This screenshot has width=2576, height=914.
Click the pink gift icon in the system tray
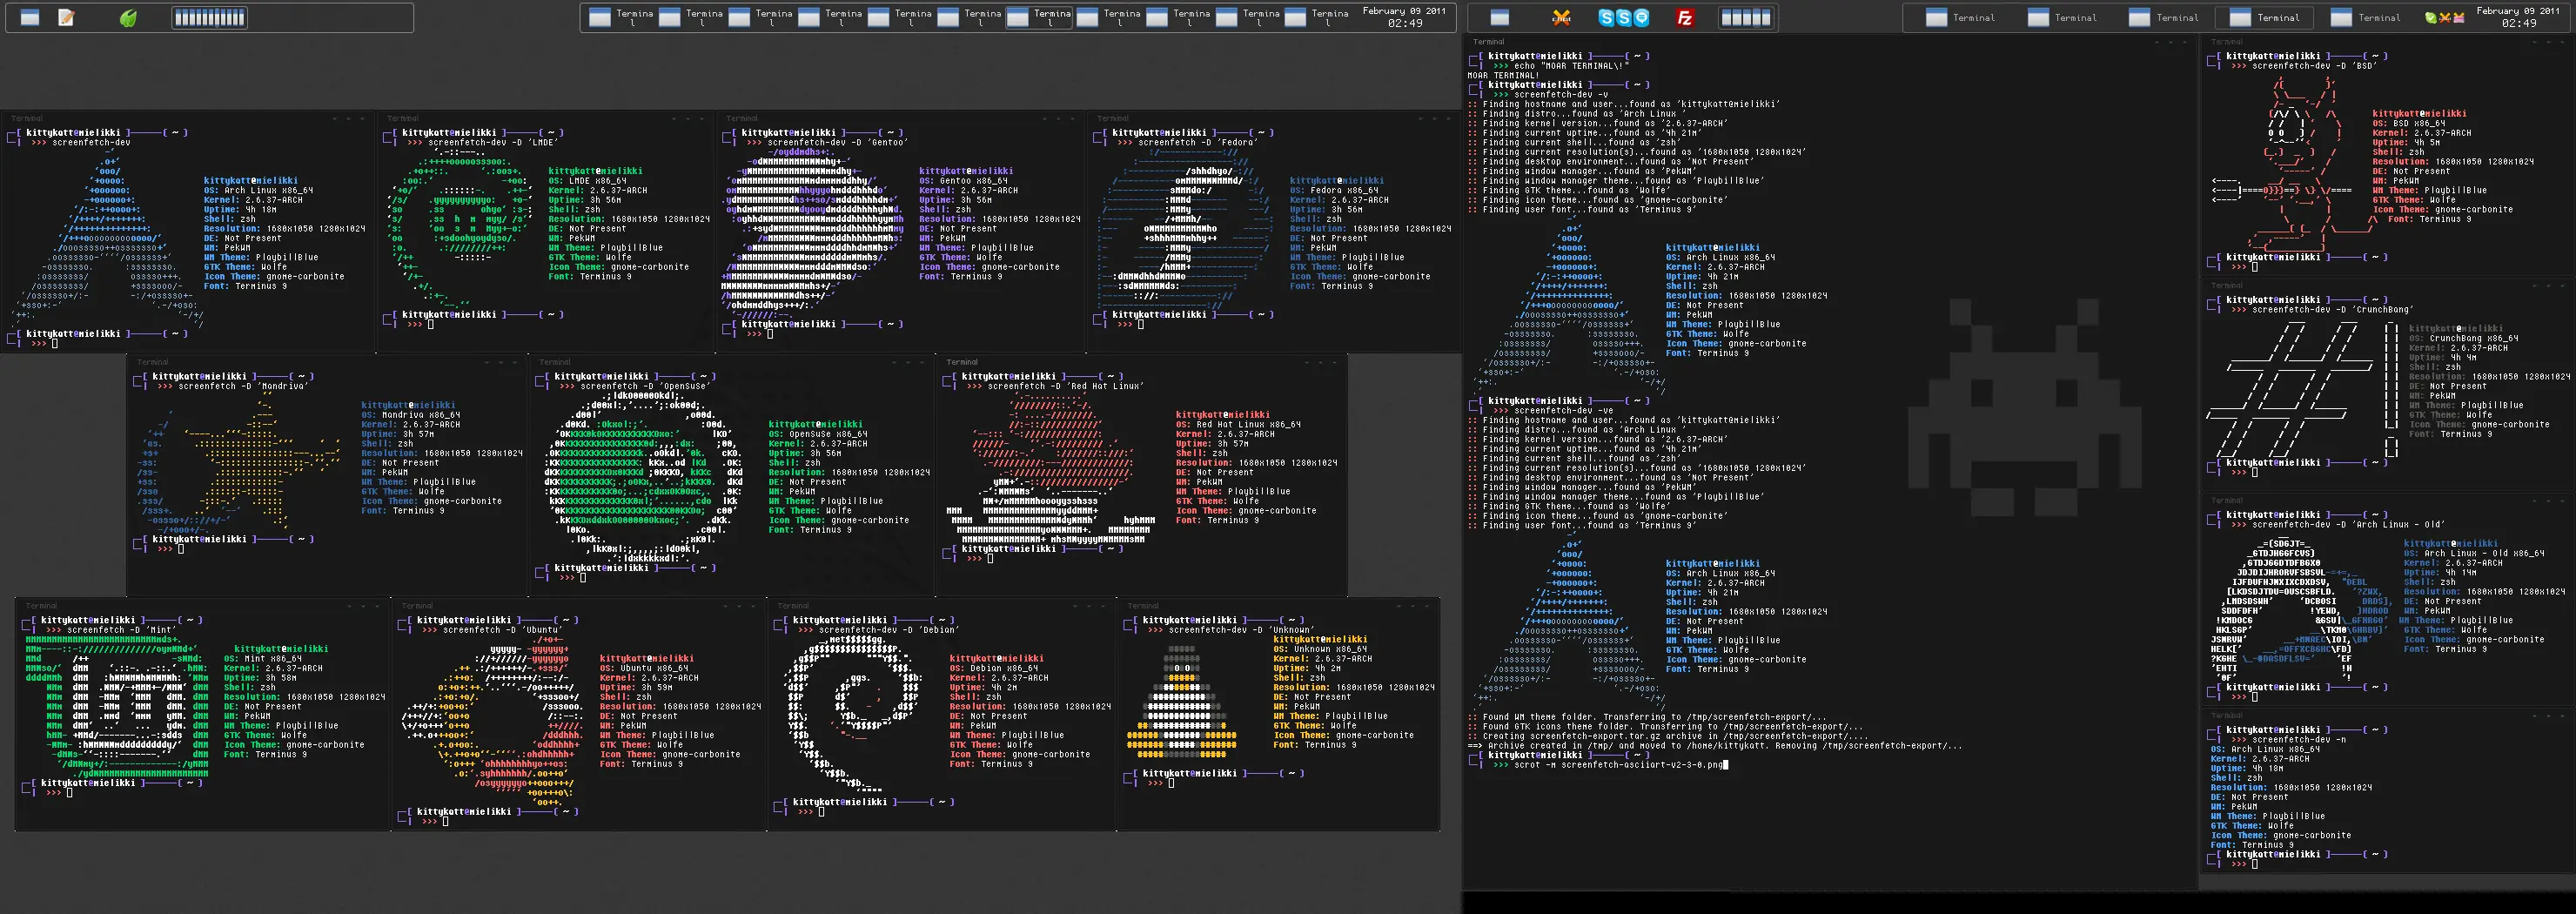2459,17
